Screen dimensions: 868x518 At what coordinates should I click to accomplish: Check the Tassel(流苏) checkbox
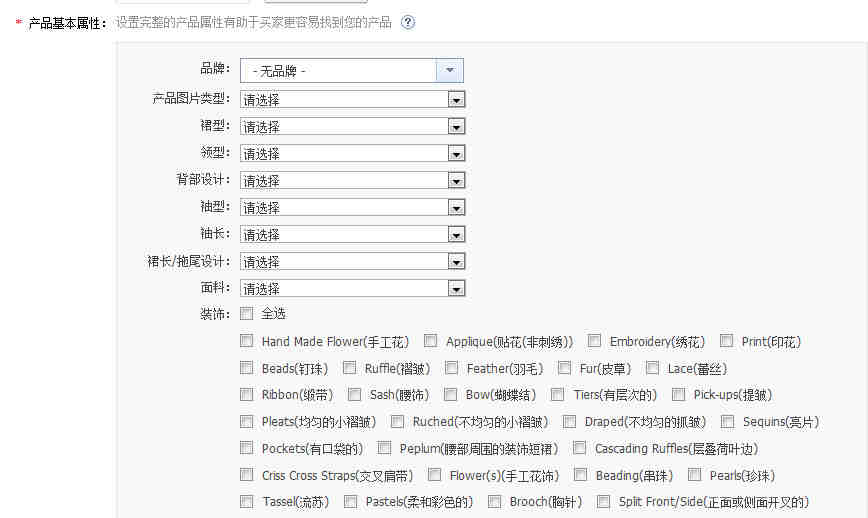tap(246, 501)
